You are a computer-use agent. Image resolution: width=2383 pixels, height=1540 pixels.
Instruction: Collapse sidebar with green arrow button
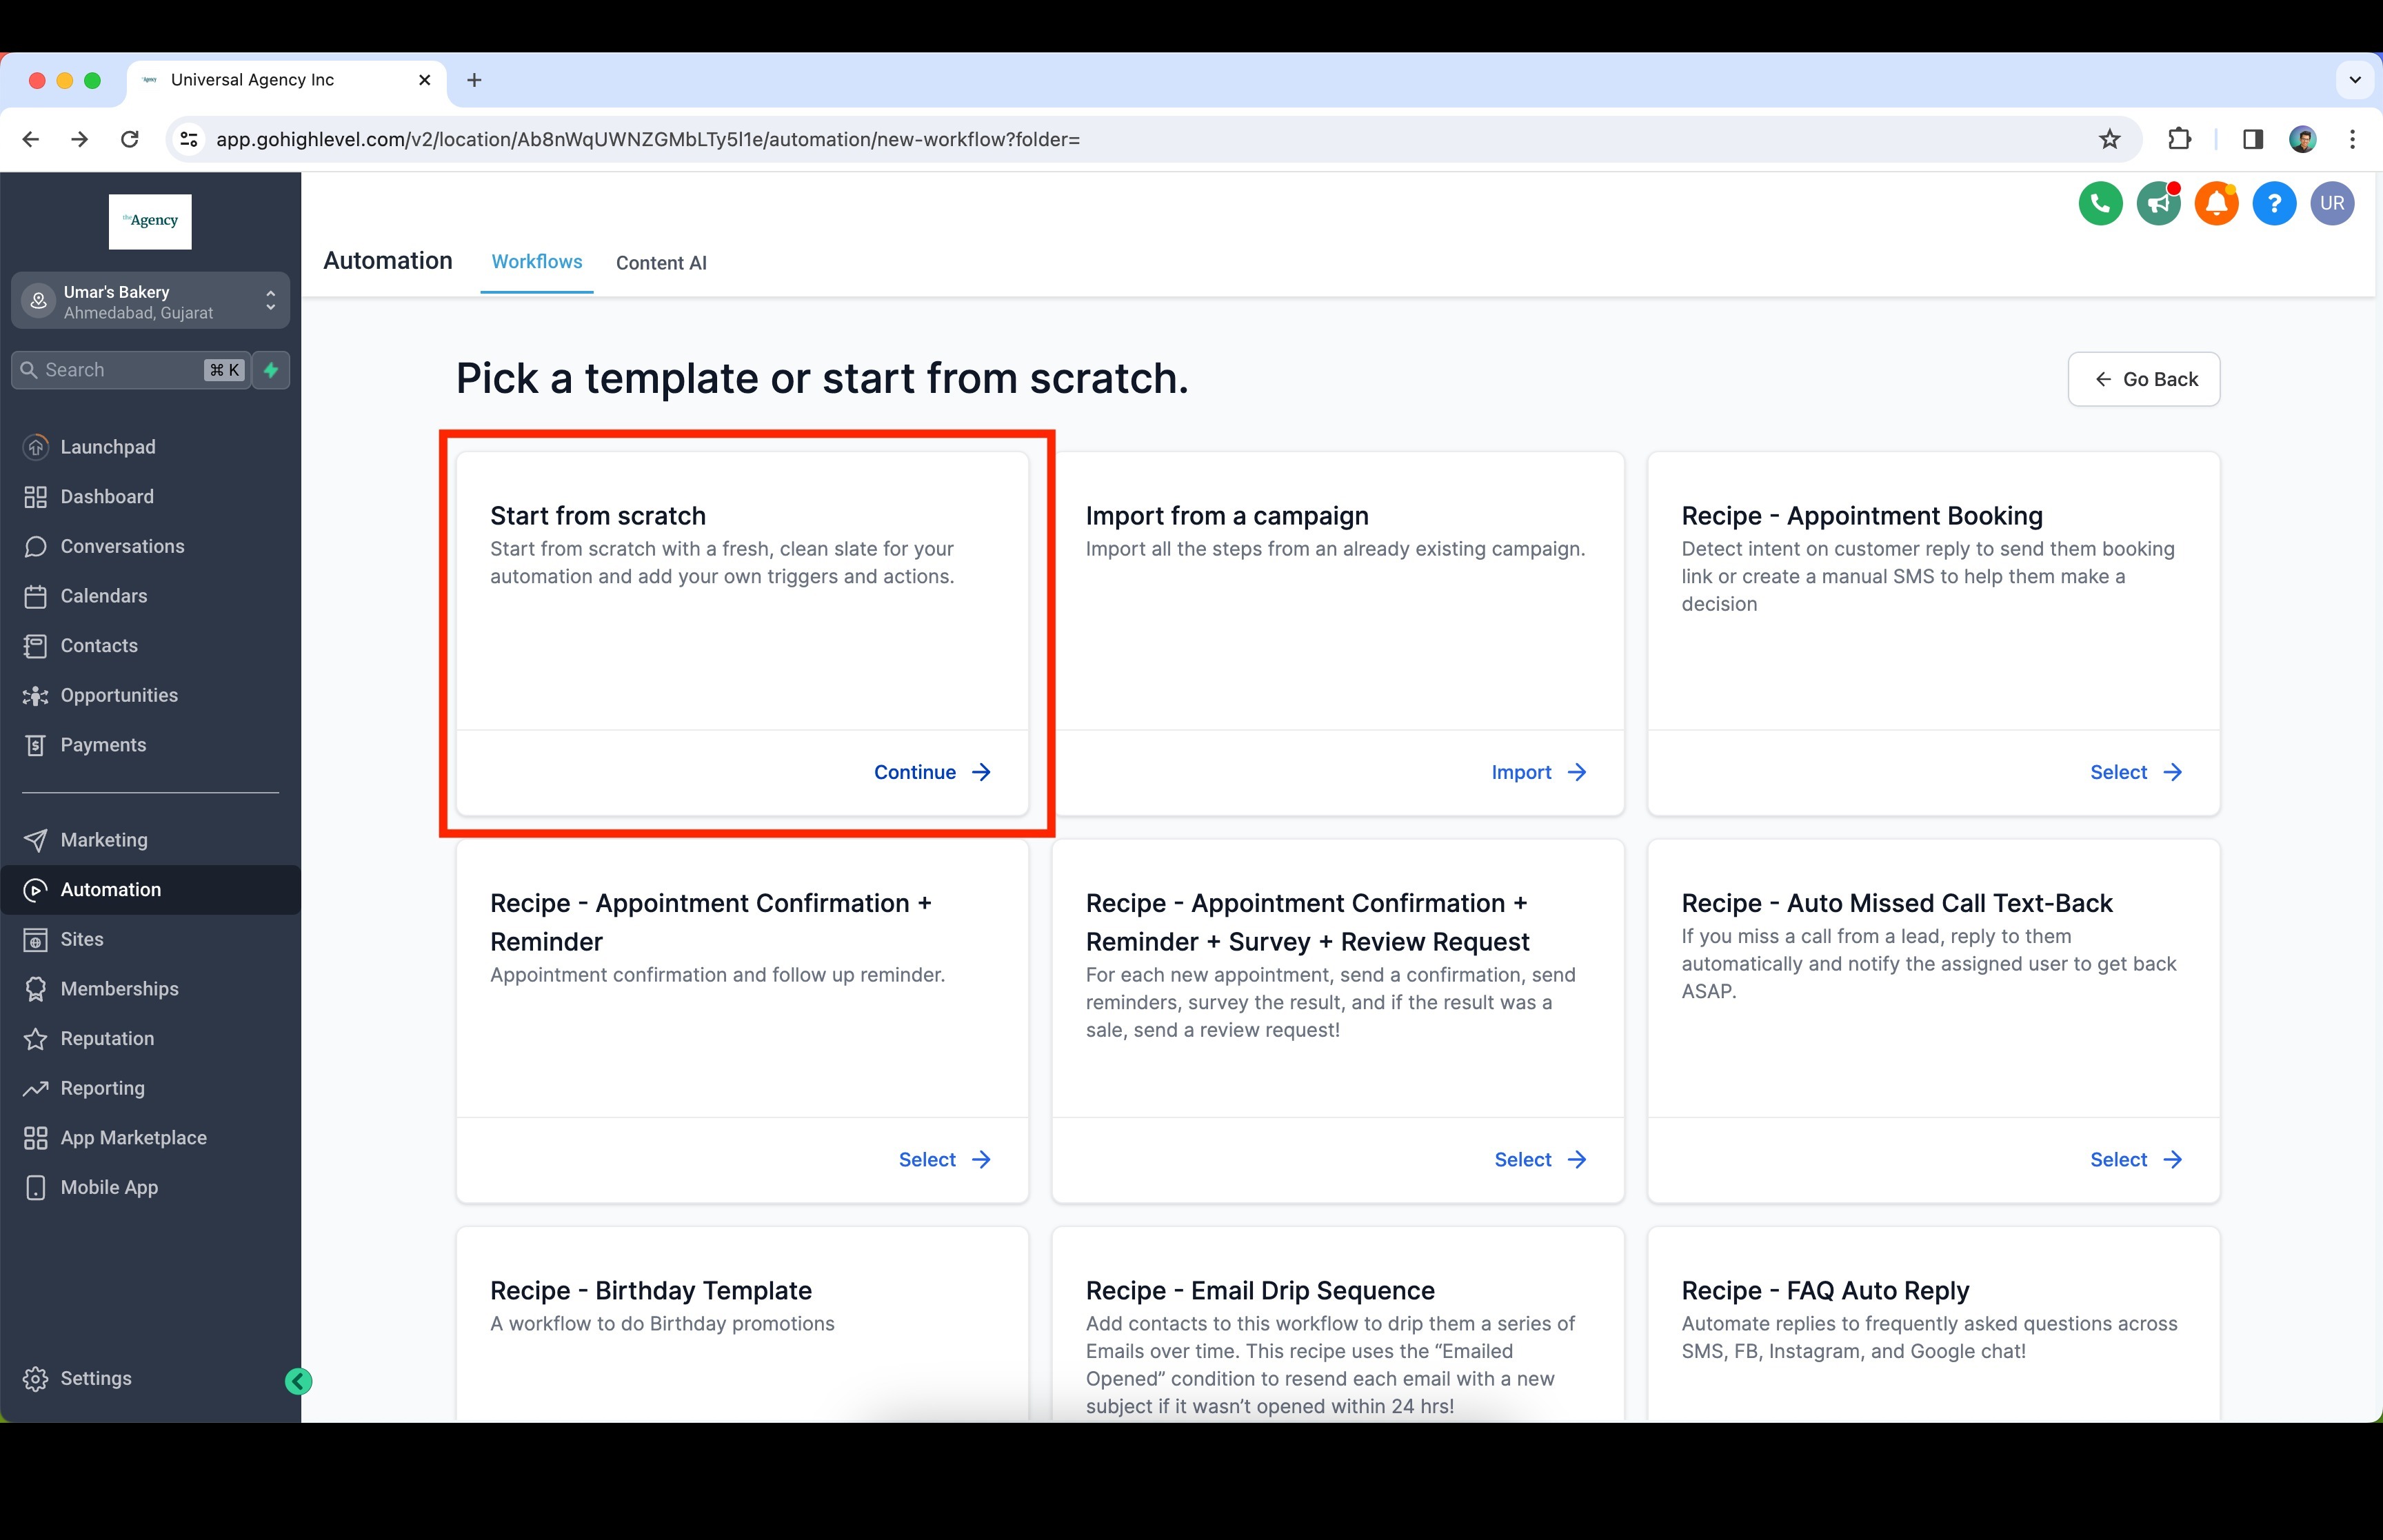point(298,1381)
